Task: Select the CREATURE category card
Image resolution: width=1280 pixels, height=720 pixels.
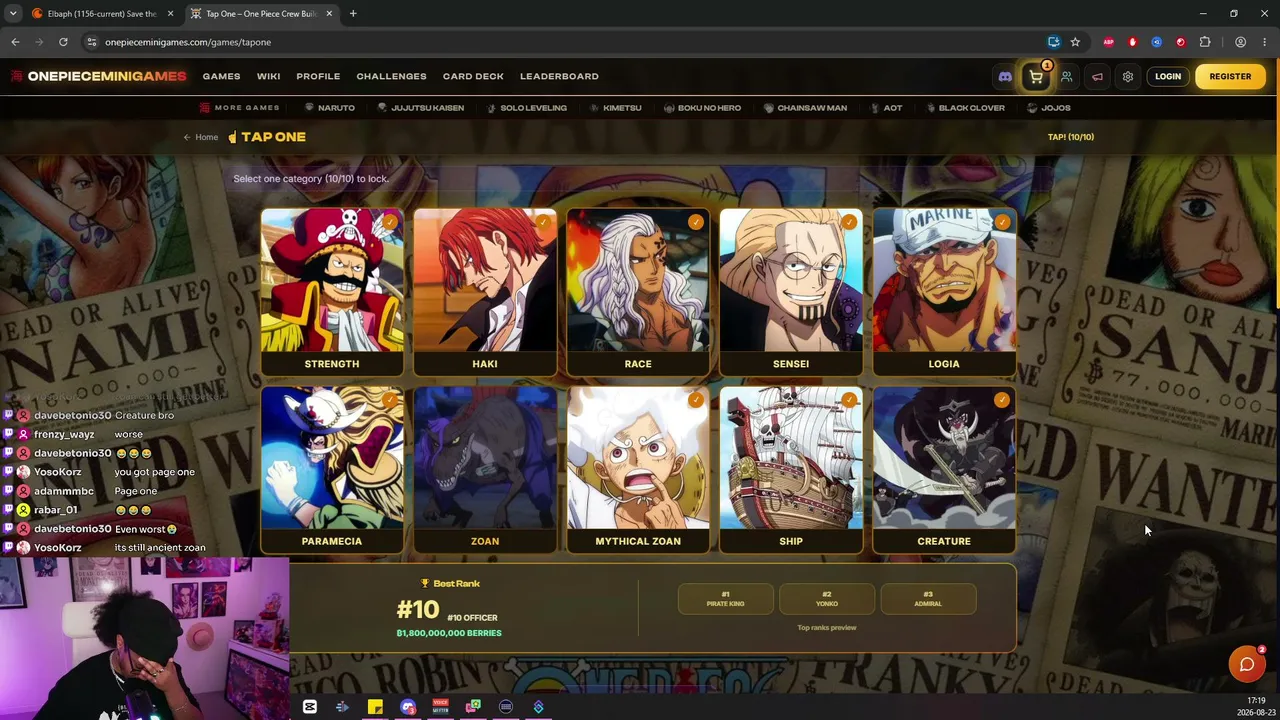Action: (x=944, y=469)
